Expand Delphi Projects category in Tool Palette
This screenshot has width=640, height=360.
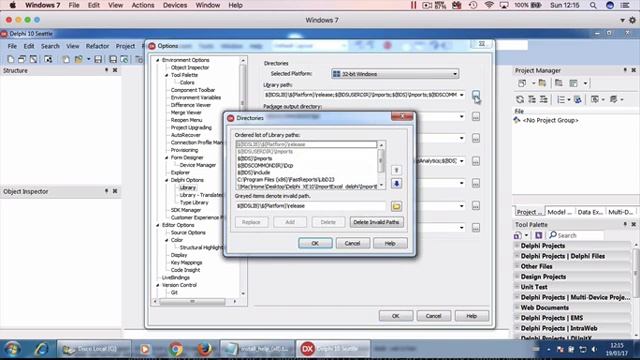[517, 246]
